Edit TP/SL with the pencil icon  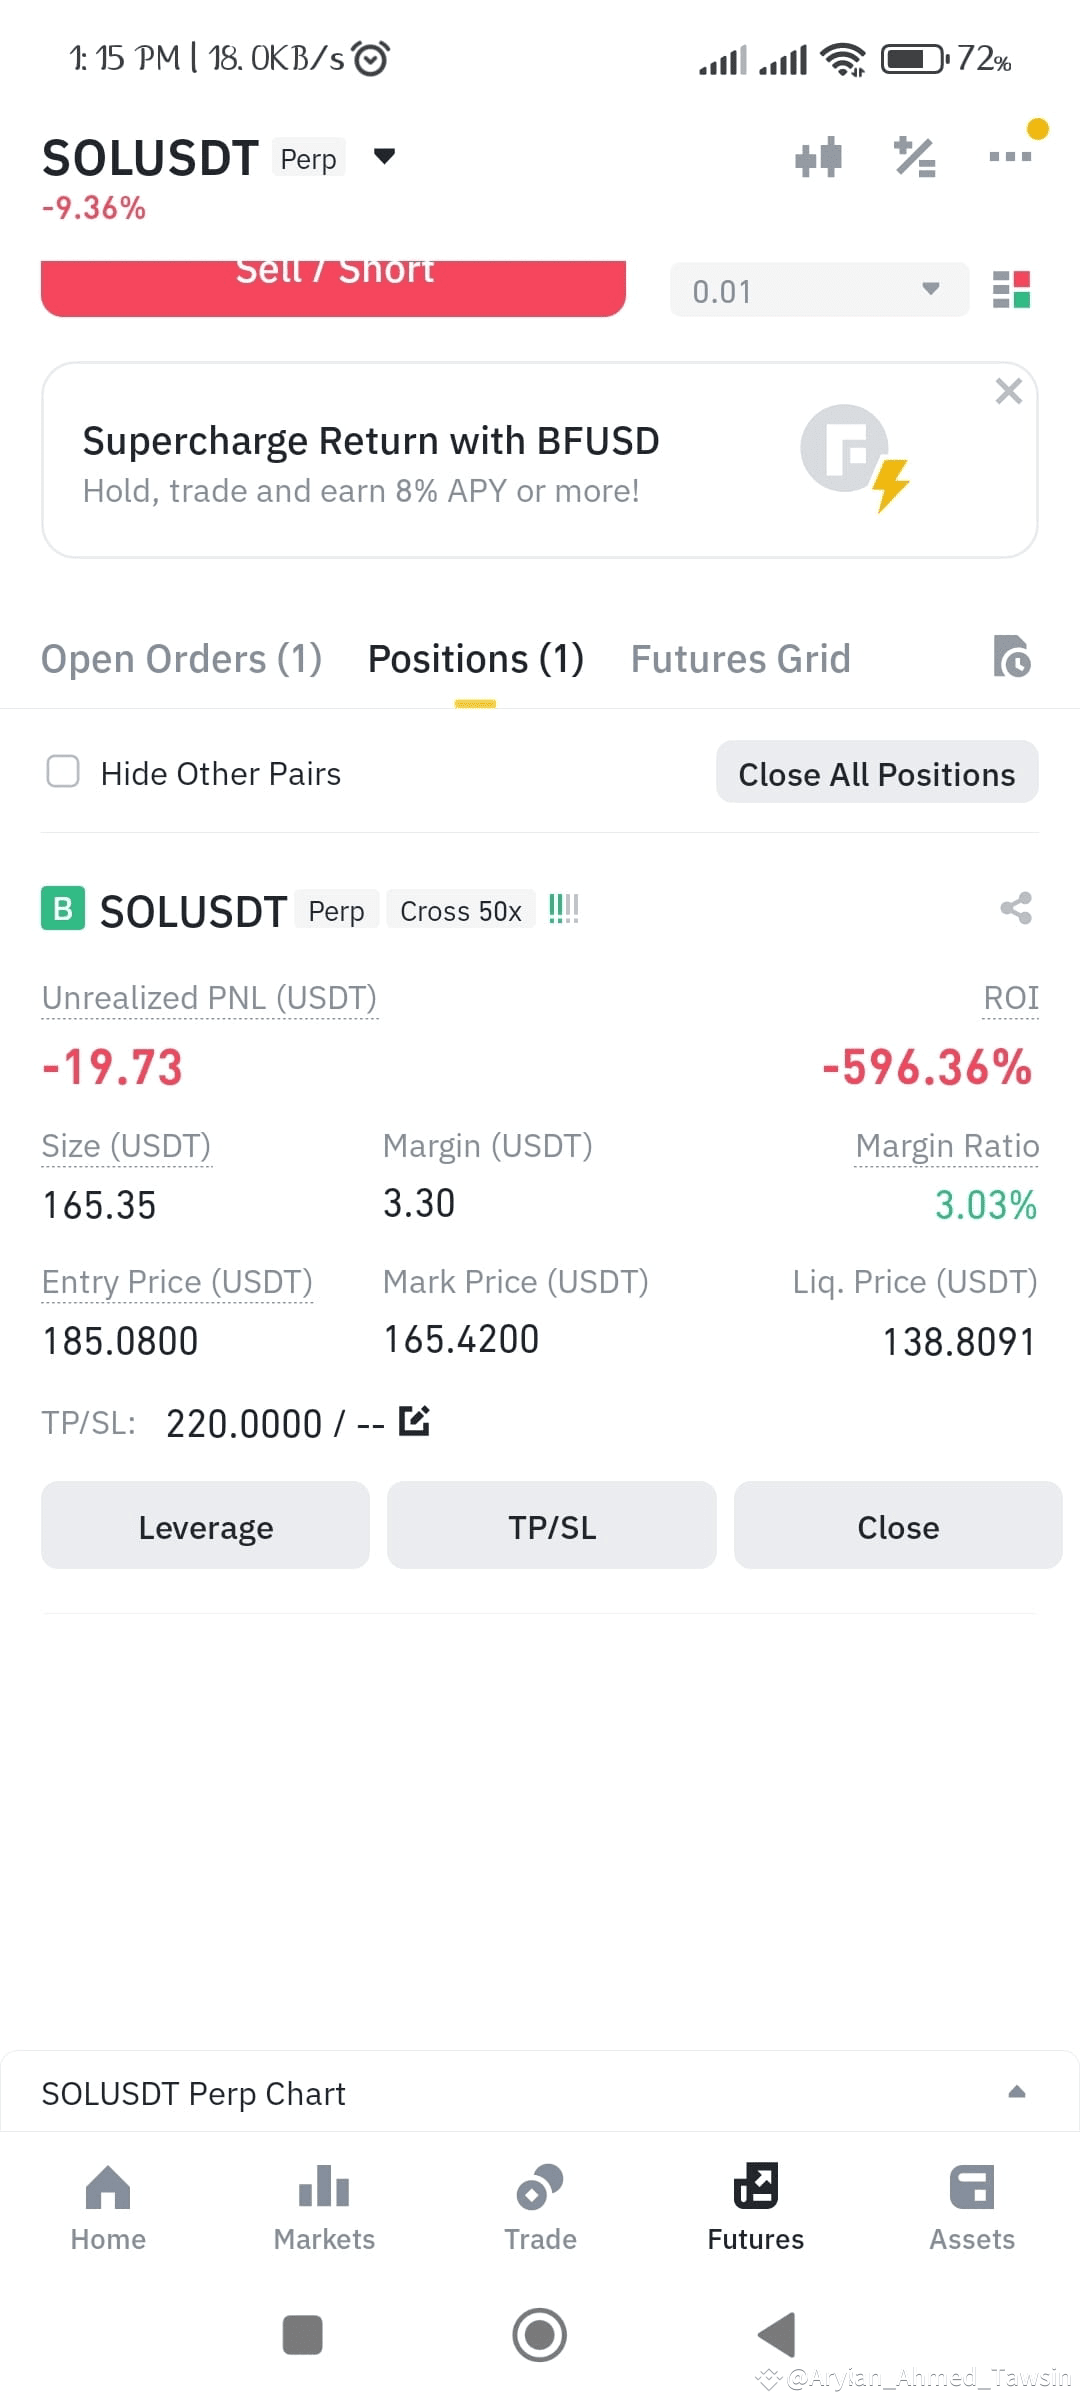pos(414,1421)
